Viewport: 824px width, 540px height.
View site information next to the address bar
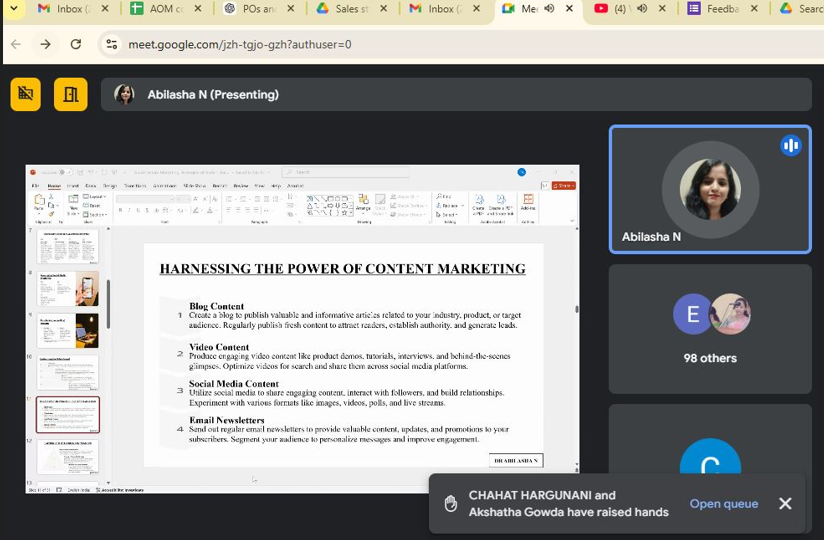point(112,44)
